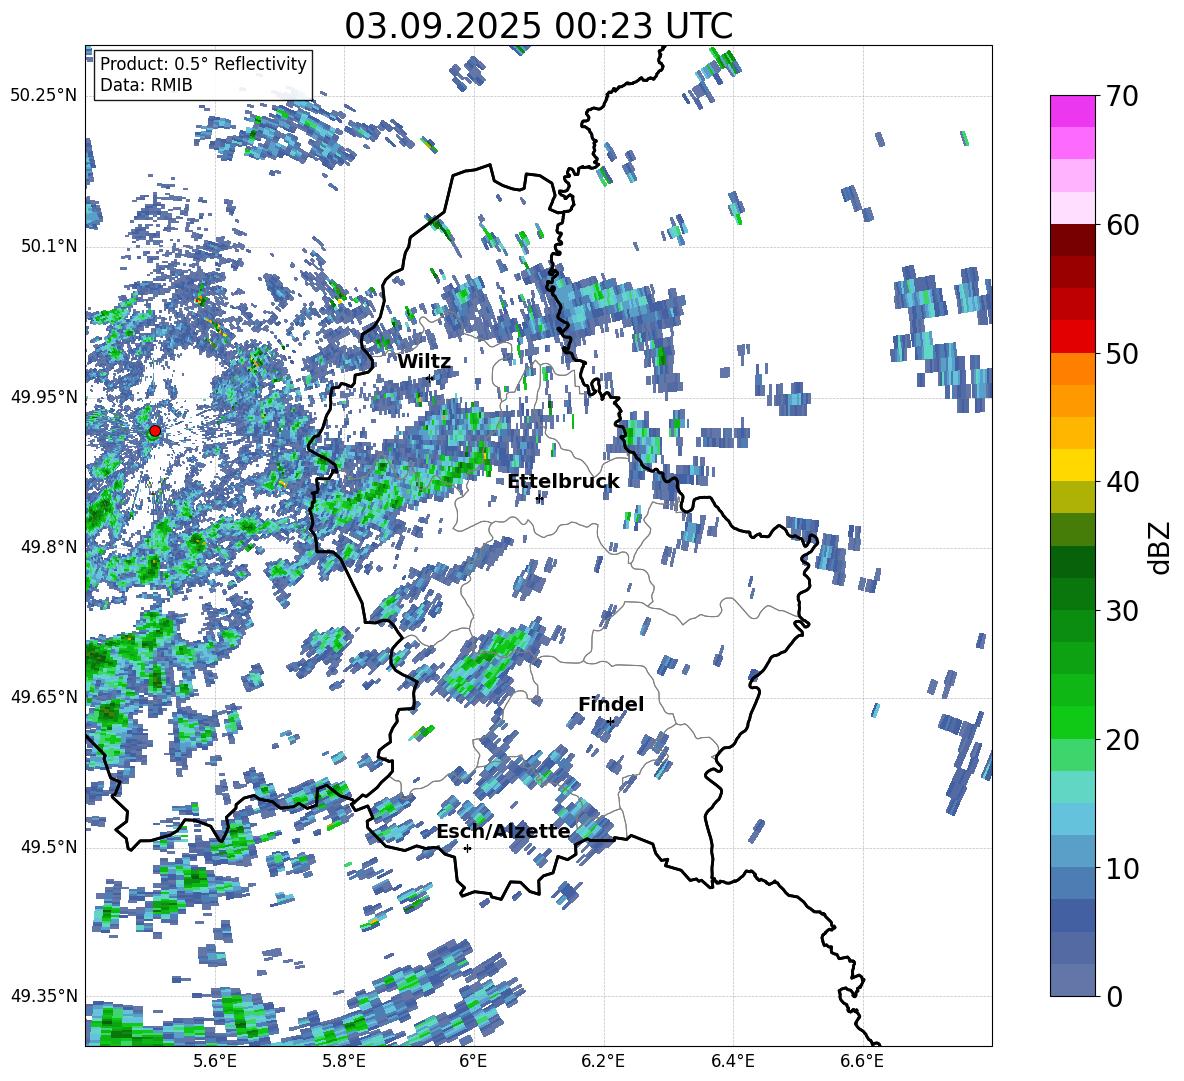Click the Esch/Alzette location cross marker
Screen dimensions: 1184x1081
pyautogui.click(x=467, y=848)
